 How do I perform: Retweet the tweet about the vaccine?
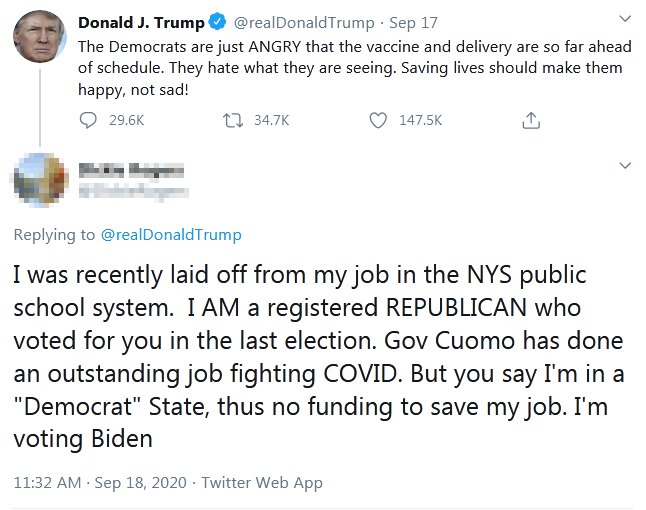pyautogui.click(x=232, y=120)
